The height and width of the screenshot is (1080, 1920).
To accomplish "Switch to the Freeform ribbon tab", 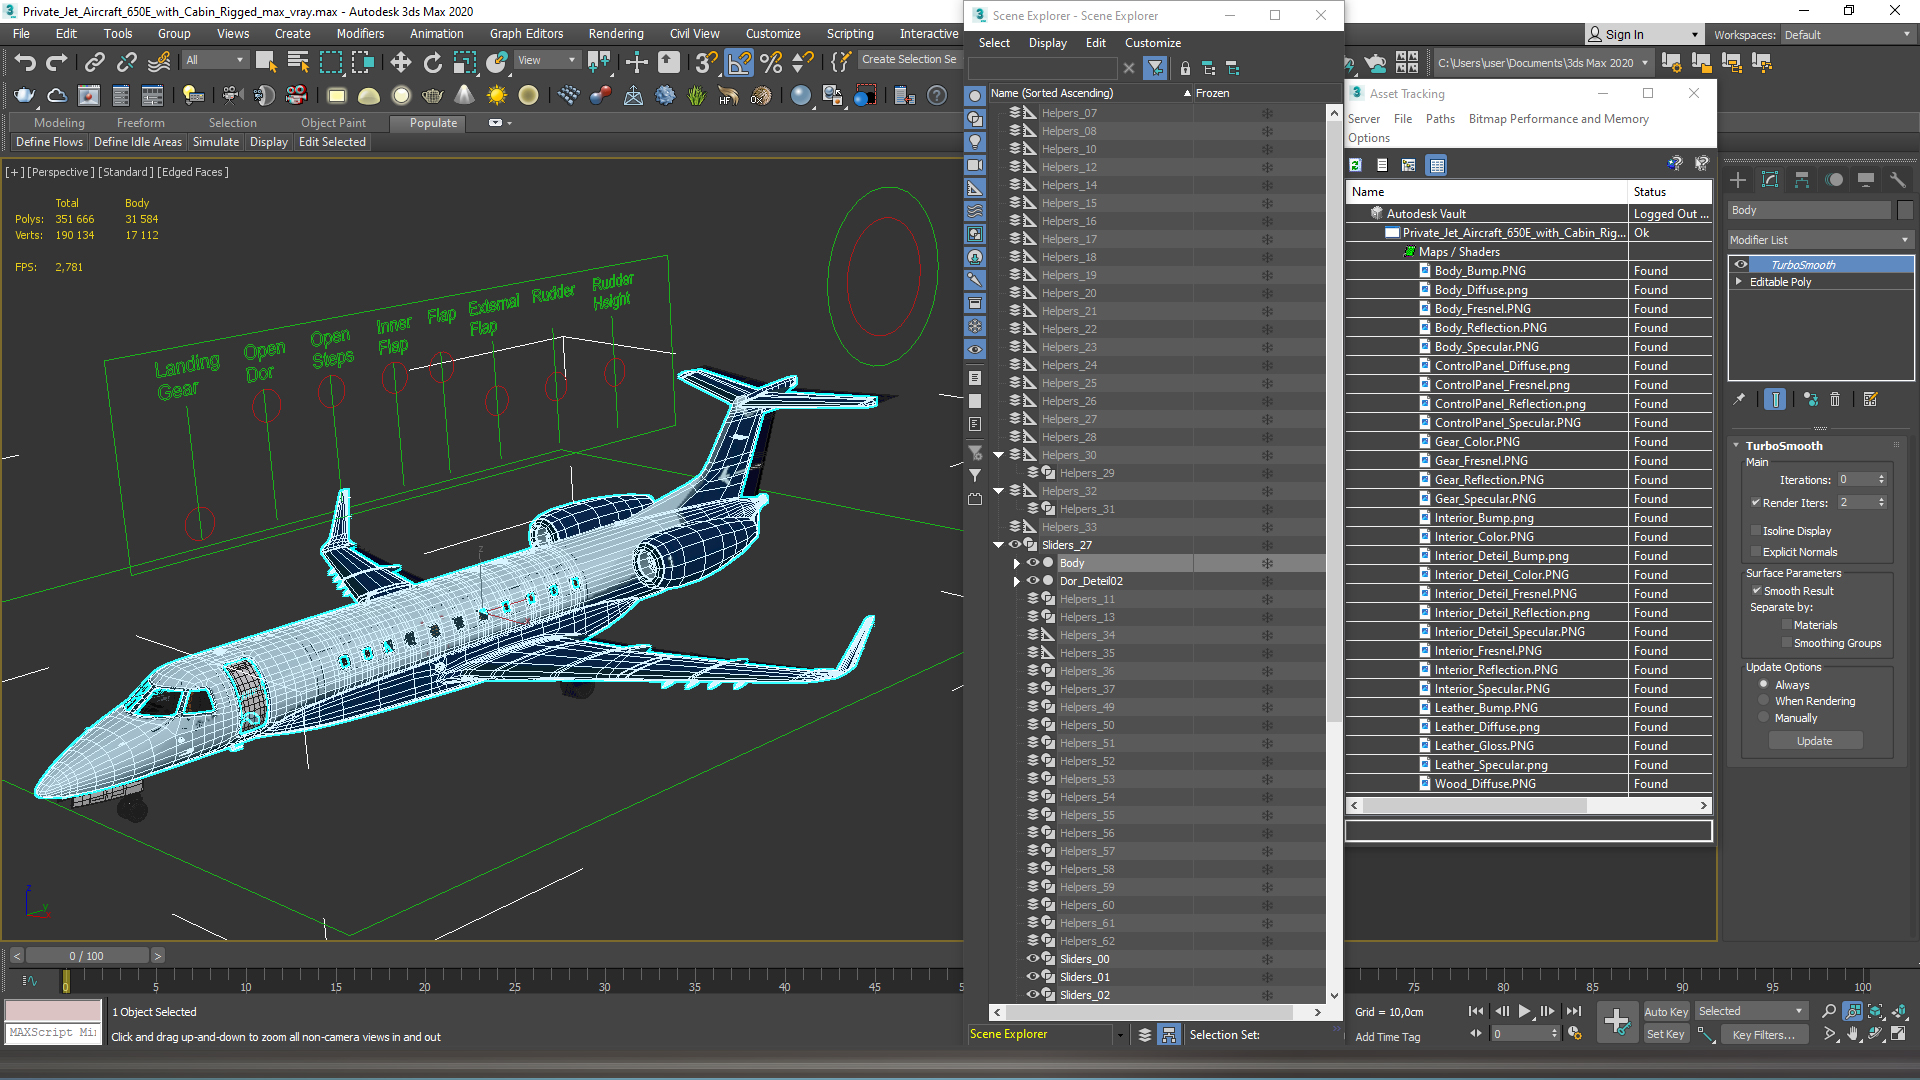I will tap(141, 123).
